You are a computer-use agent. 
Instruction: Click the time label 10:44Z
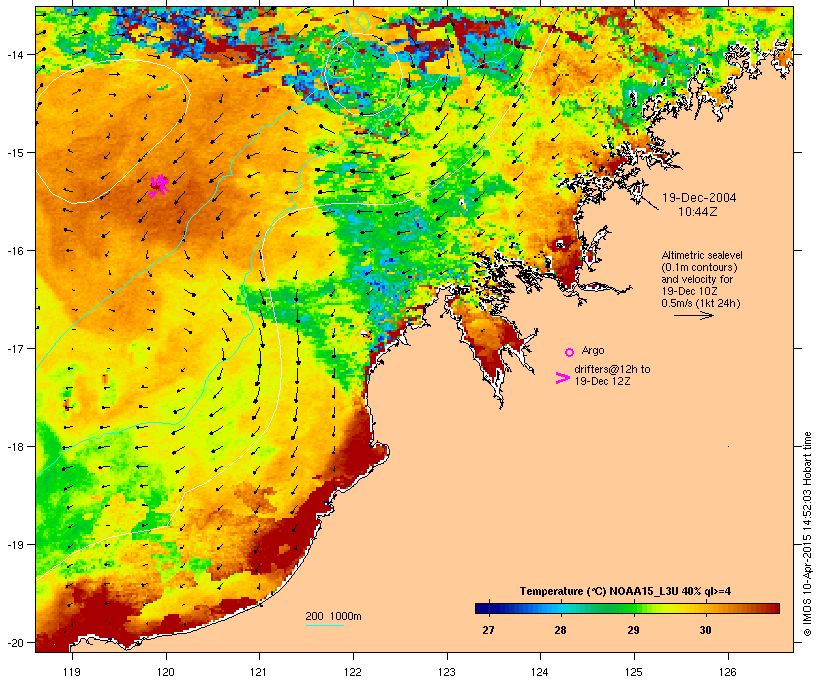coord(698,212)
